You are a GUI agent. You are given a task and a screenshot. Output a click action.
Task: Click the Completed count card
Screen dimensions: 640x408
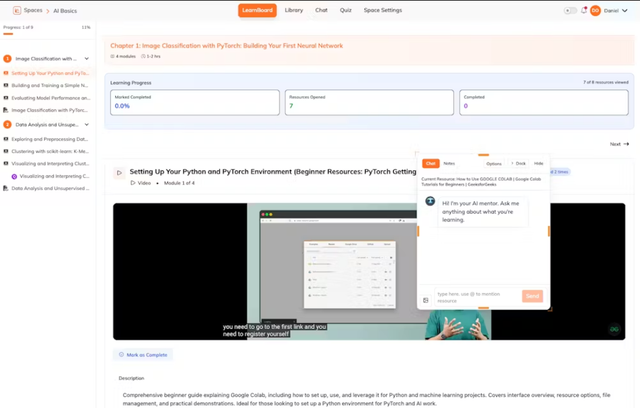(544, 102)
